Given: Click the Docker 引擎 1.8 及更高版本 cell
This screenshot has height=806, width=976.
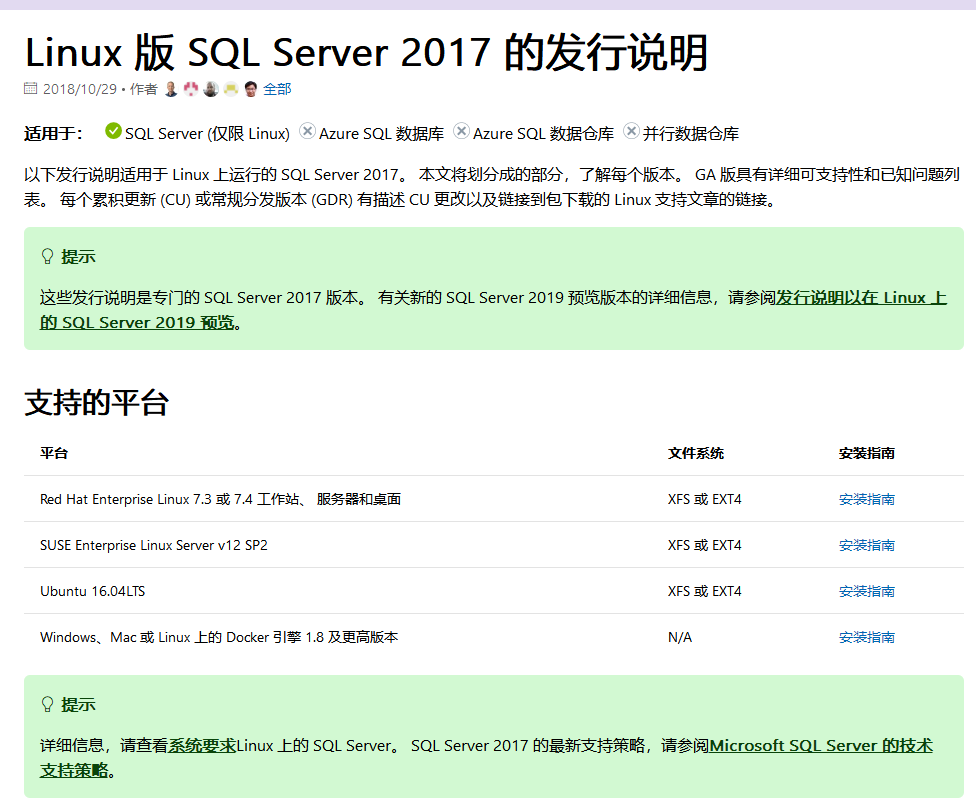Looking at the screenshot, I should click(x=219, y=637).
